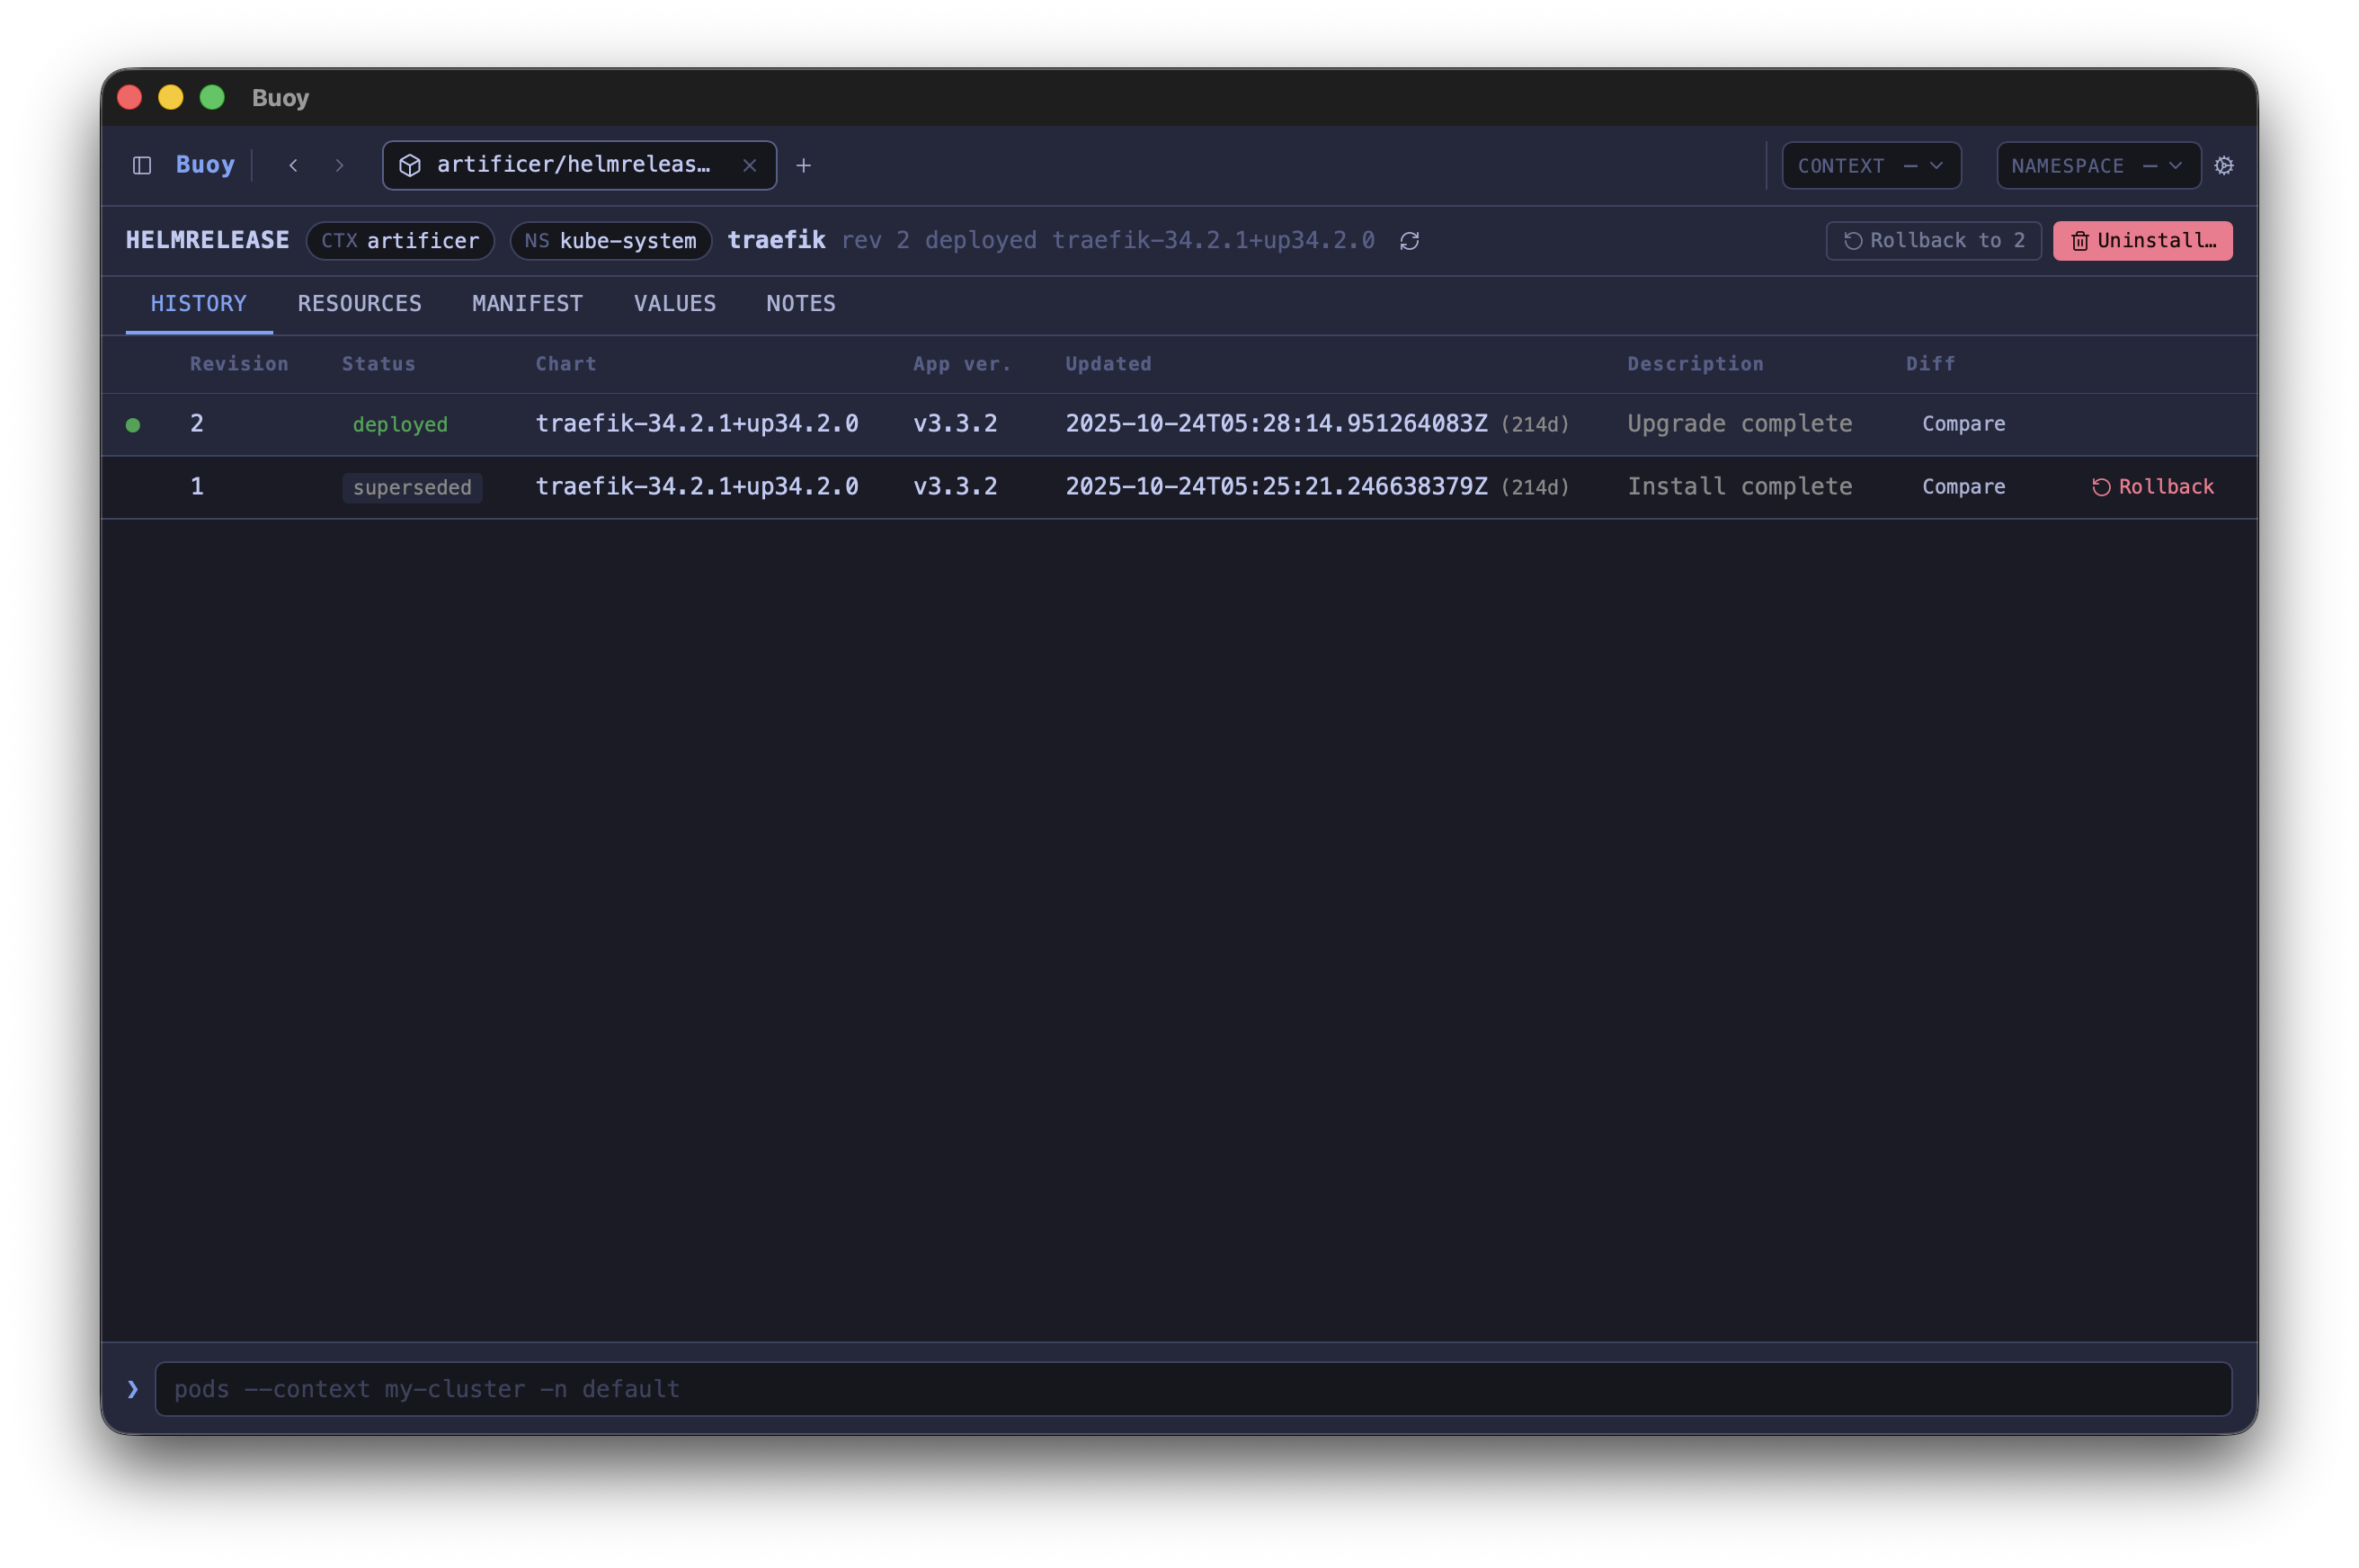The width and height of the screenshot is (2359, 1568).
Task: Click the NS kube-system chip
Action: (610, 241)
